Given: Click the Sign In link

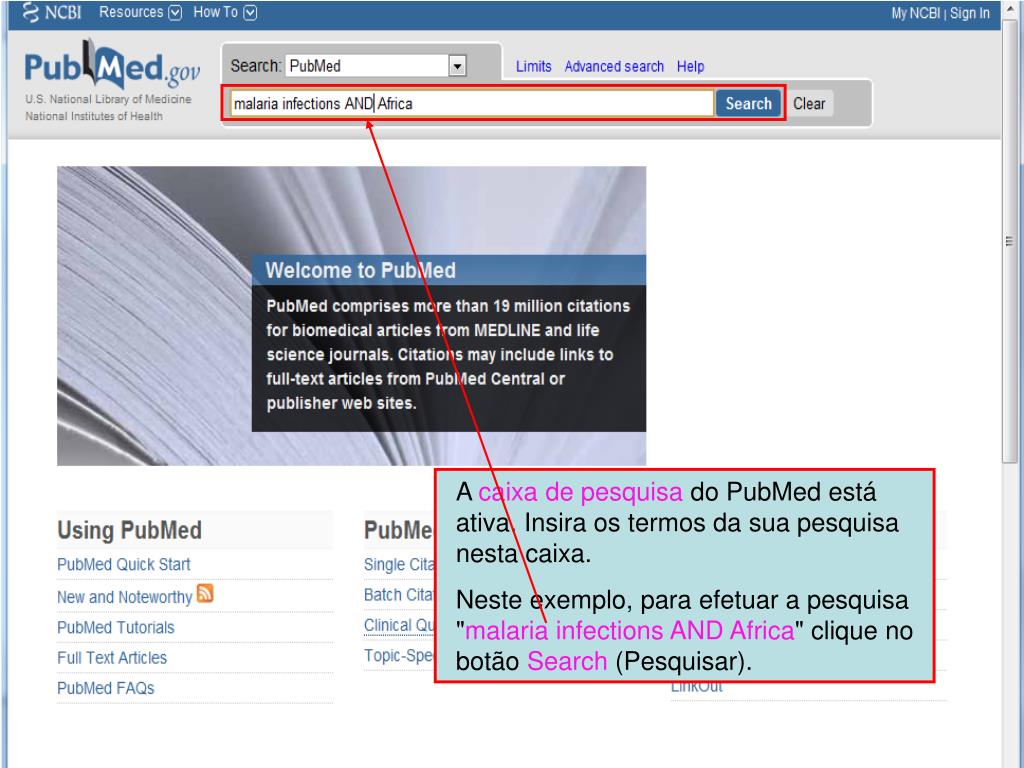Looking at the screenshot, I should point(969,13).
